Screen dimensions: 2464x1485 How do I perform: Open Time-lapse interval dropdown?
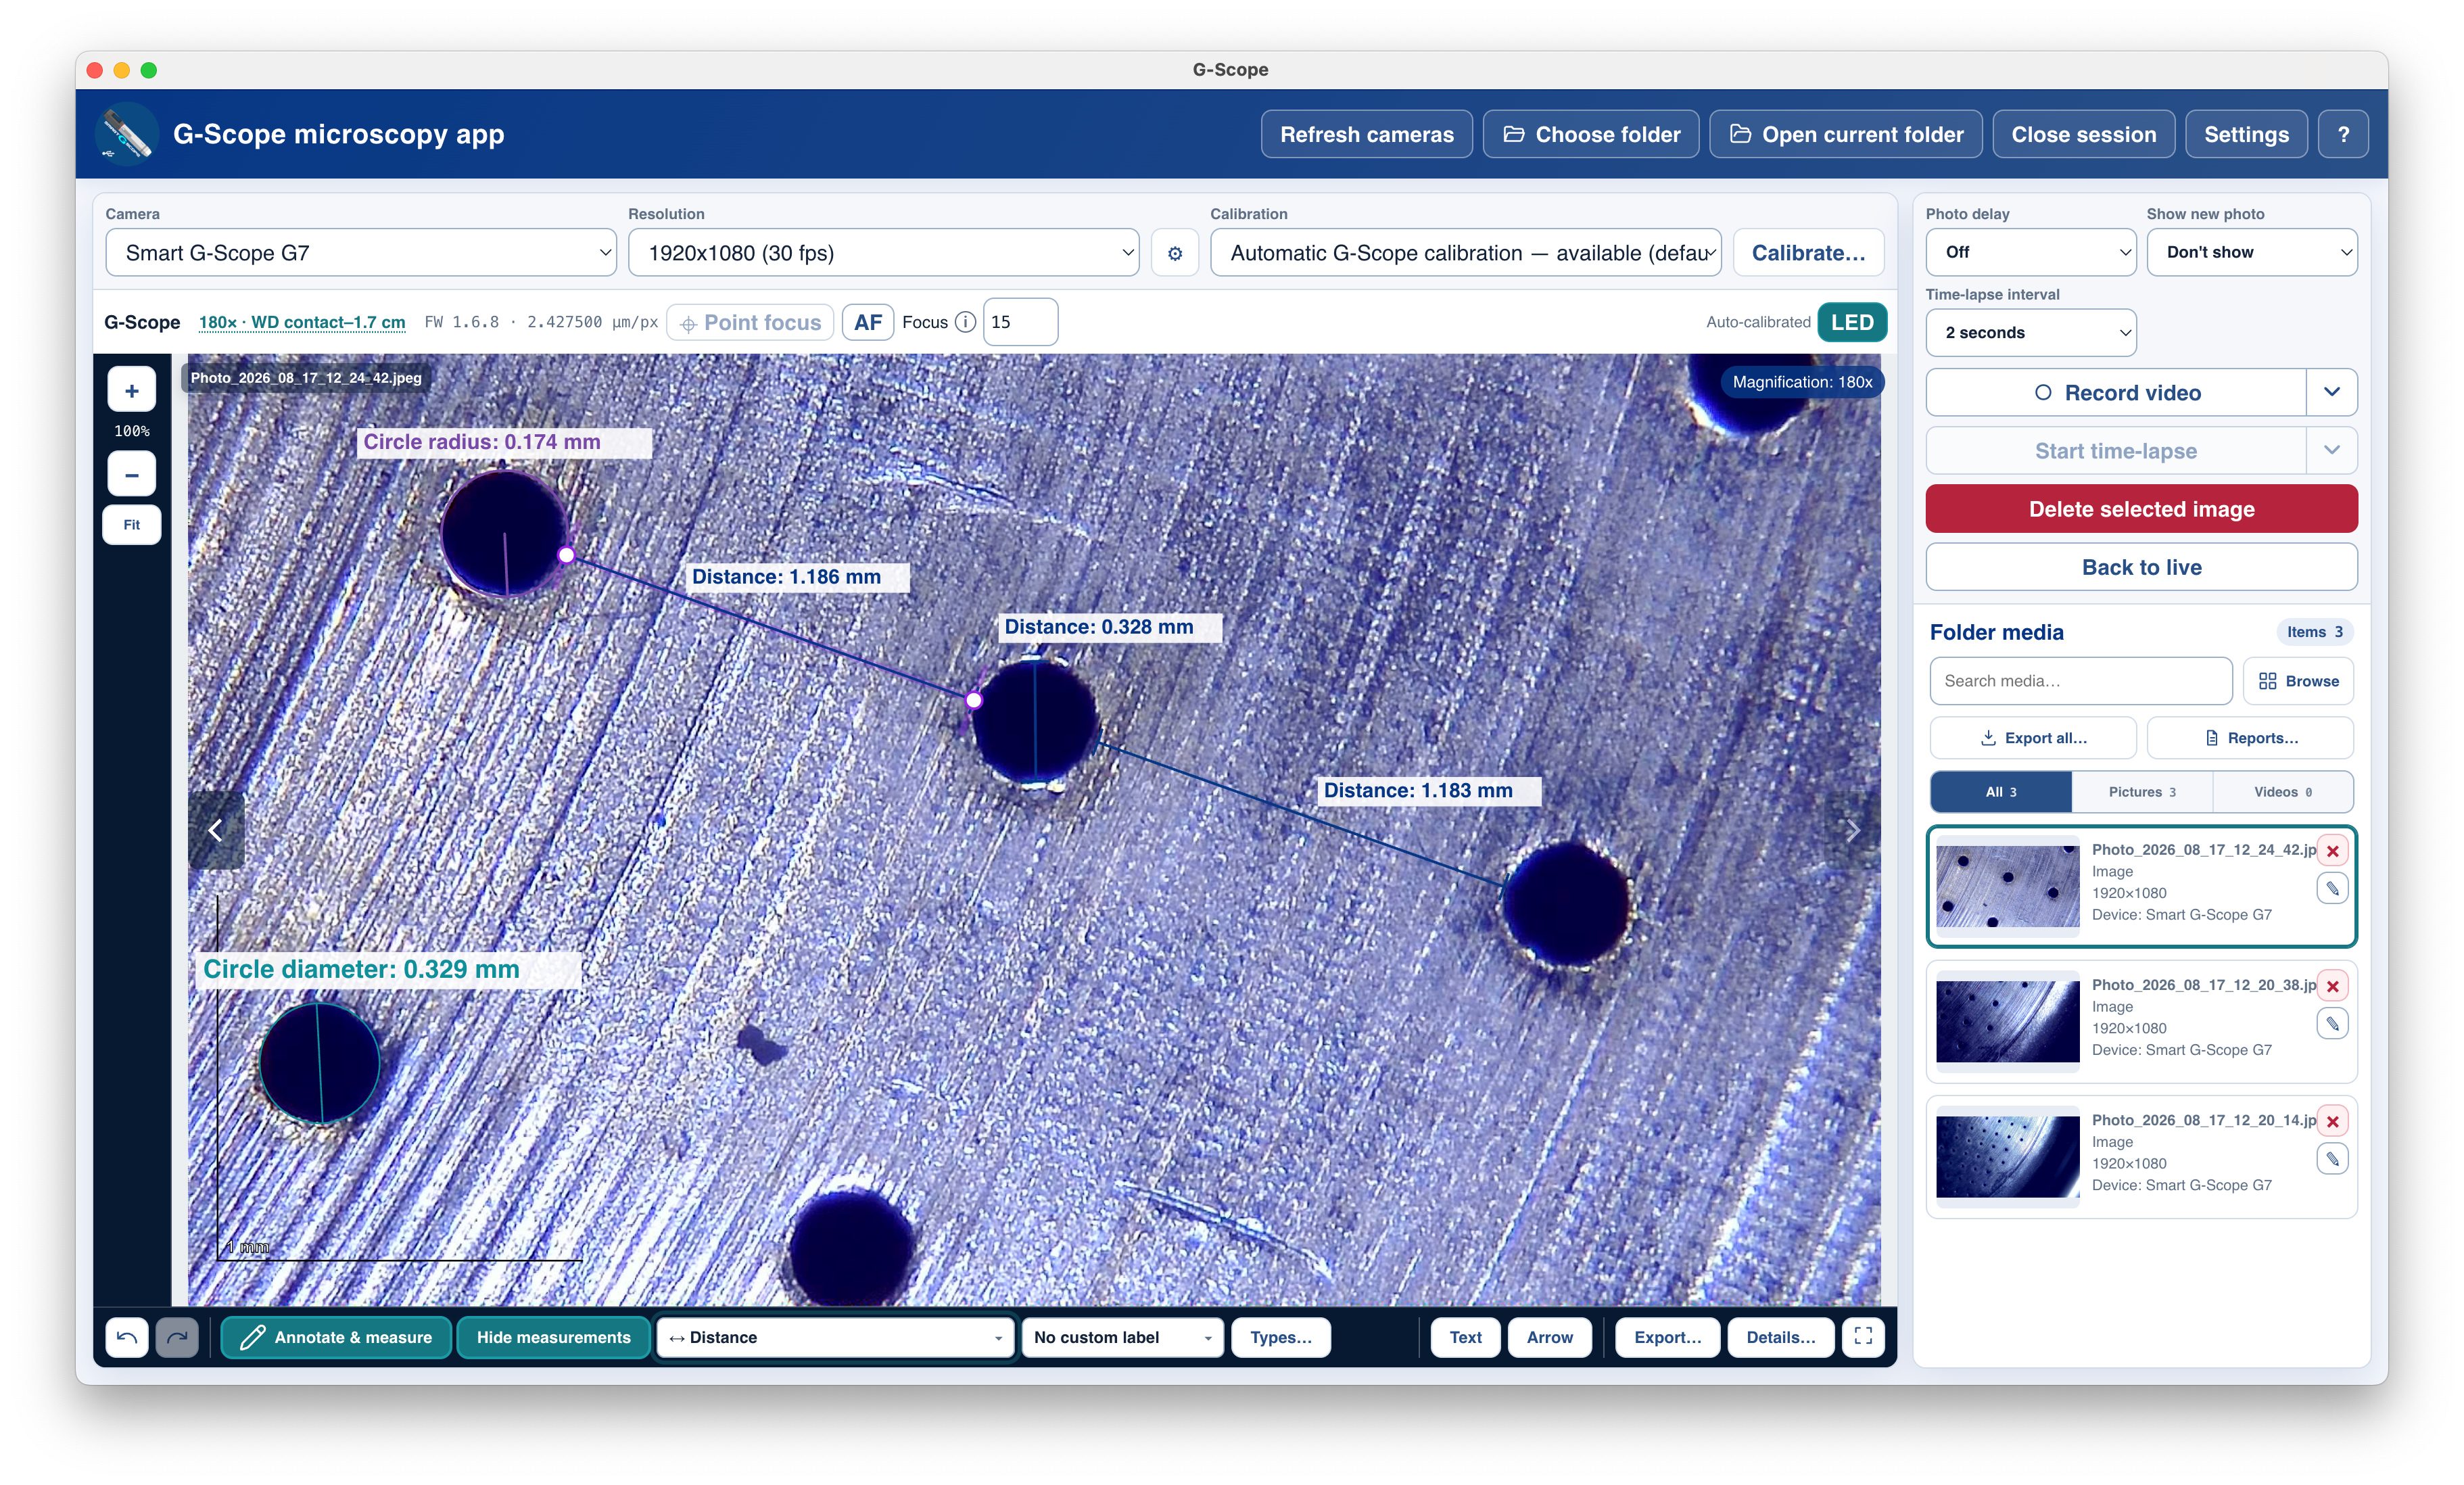[2031, 332]
